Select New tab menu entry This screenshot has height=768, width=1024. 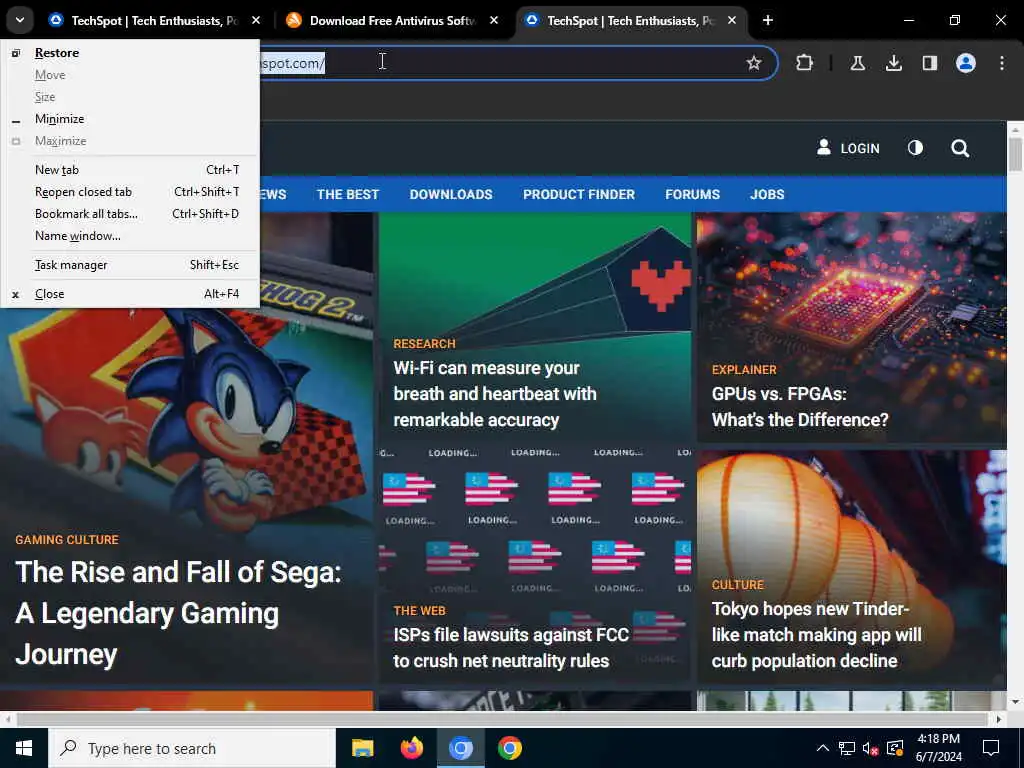coord(130,170)
